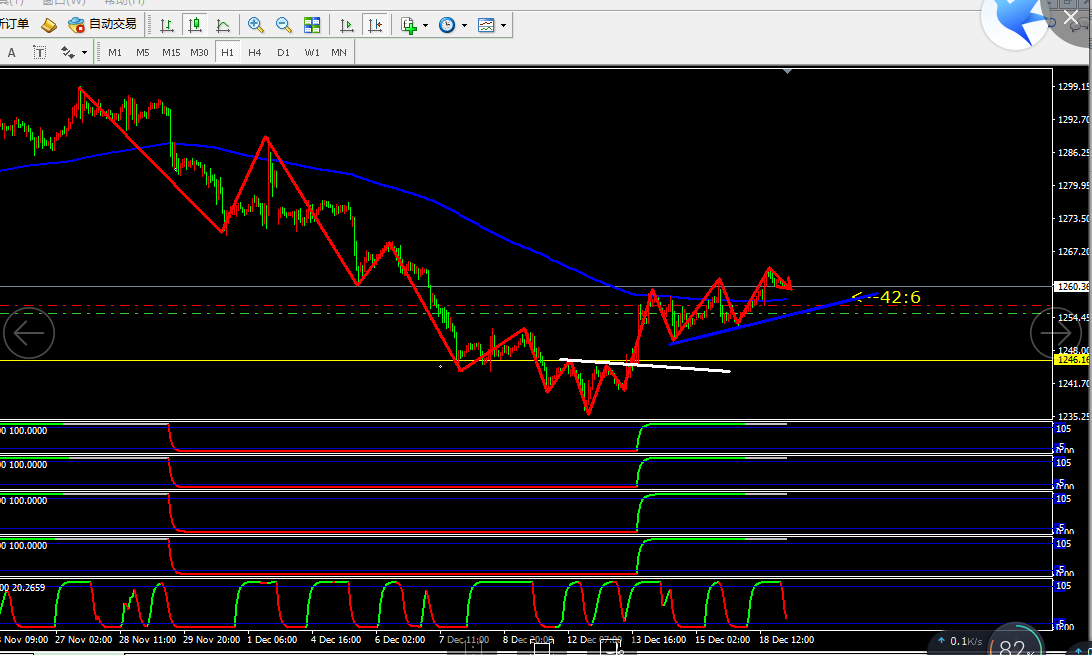Expand the templates dropdown arrow
Viewport: 1092px width, 655px height.
[504, 26]
